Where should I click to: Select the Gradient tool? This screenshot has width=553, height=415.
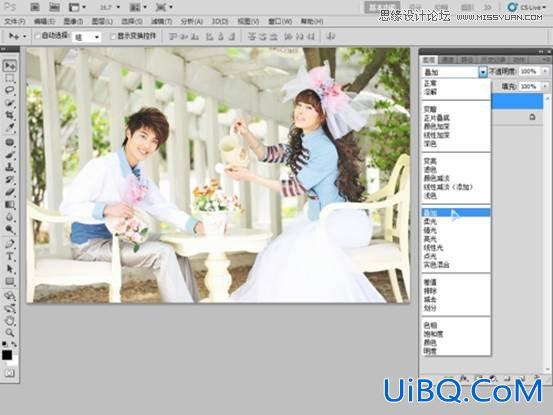point(10,205)
